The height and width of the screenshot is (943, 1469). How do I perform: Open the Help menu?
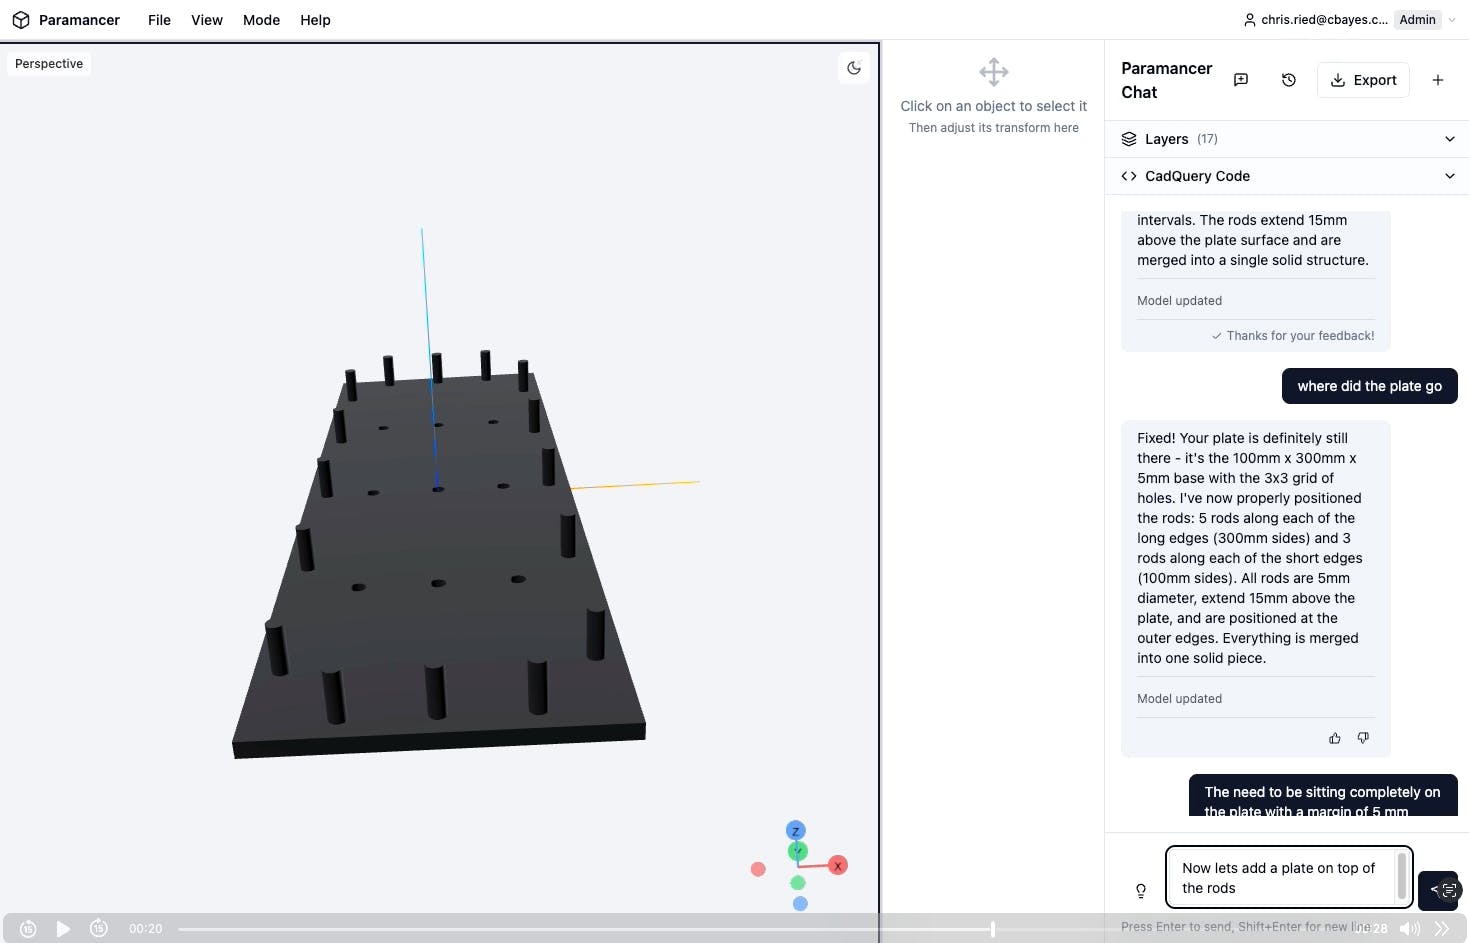pyautogui.click(x=315, y=20)
